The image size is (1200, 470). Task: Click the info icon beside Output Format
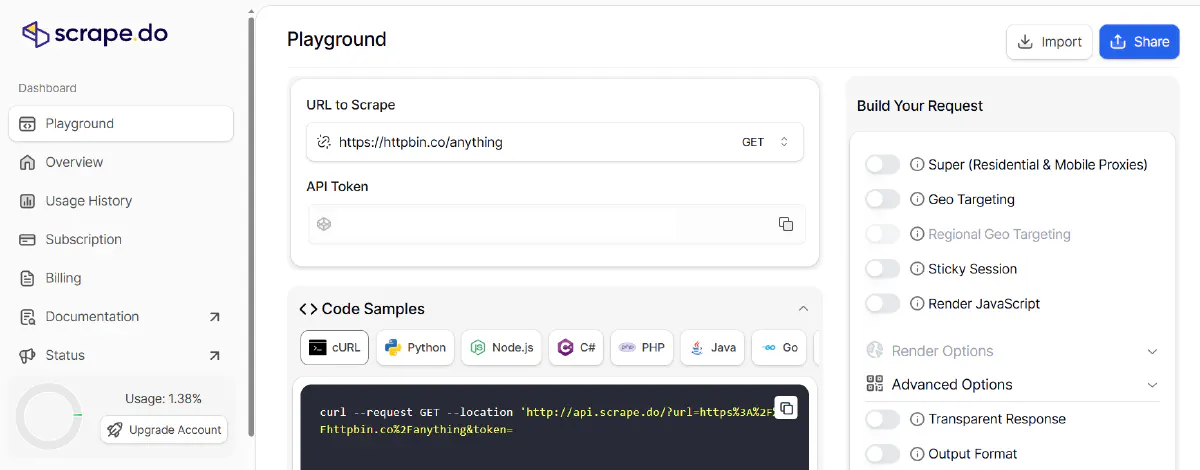[x=917, y=454]
